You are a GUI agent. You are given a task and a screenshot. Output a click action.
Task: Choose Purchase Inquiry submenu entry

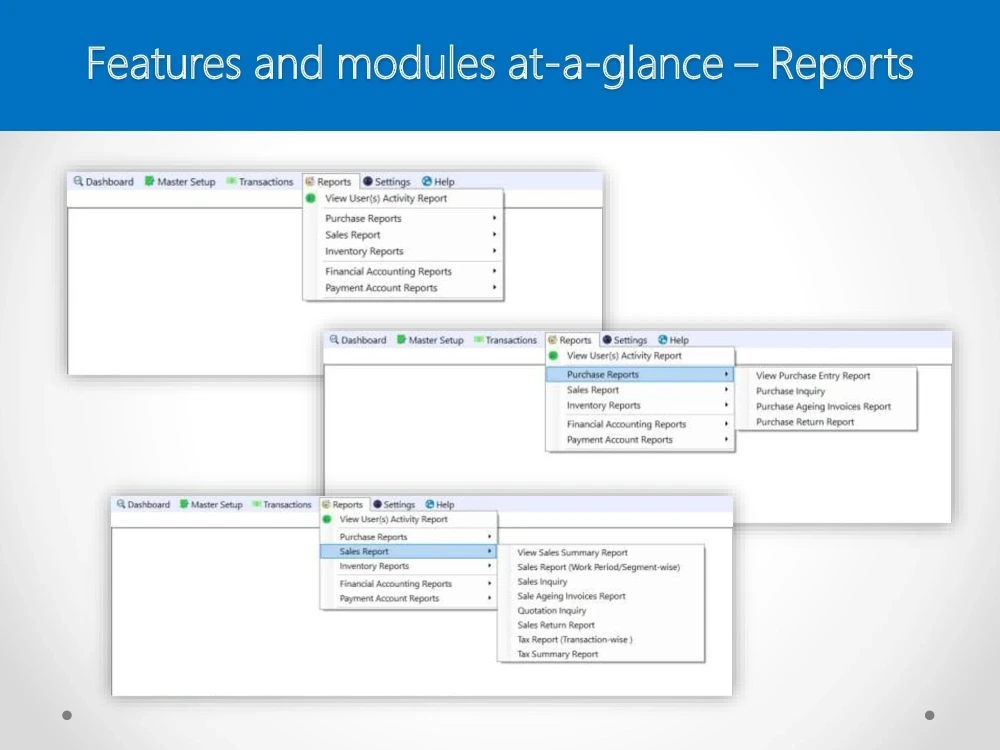[790, 391]
